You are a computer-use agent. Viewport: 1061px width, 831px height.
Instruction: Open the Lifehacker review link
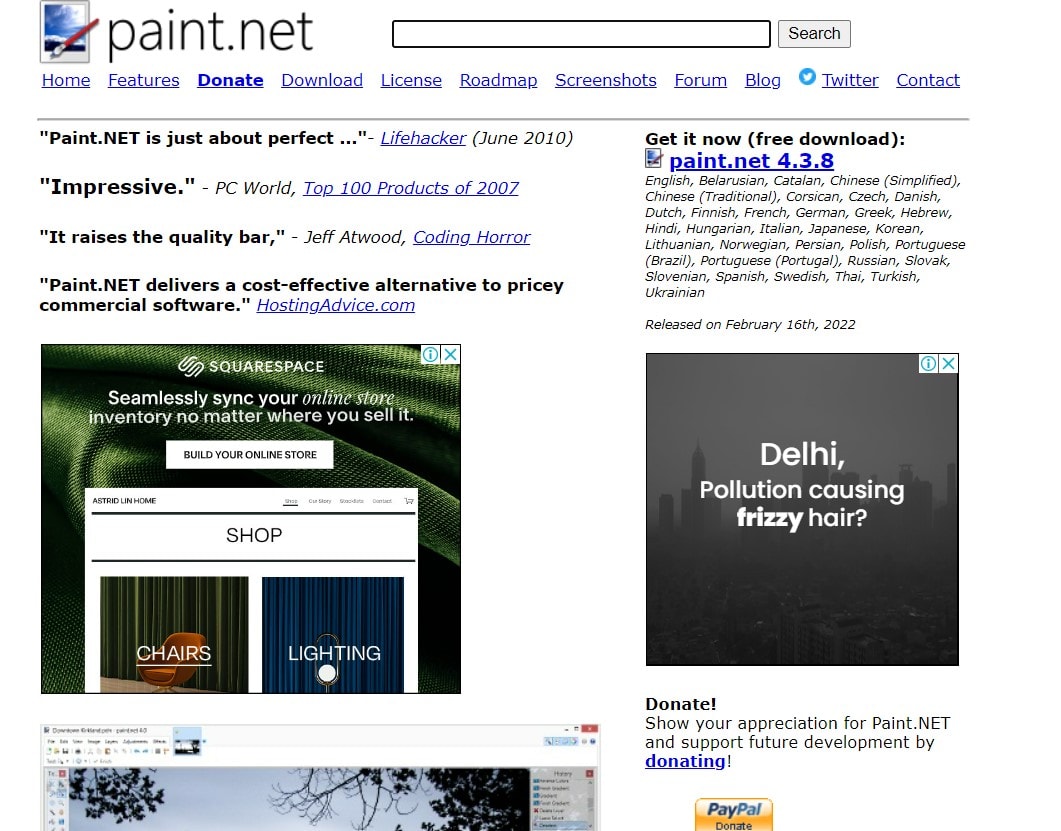423,138
